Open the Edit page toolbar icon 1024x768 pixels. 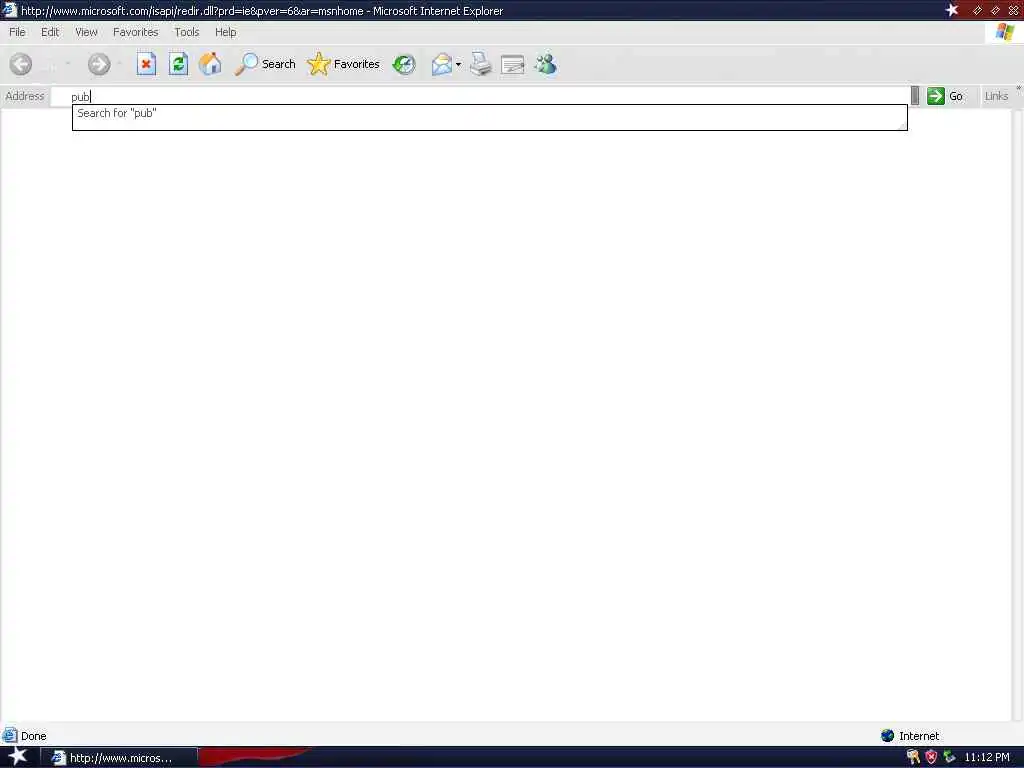513,64
